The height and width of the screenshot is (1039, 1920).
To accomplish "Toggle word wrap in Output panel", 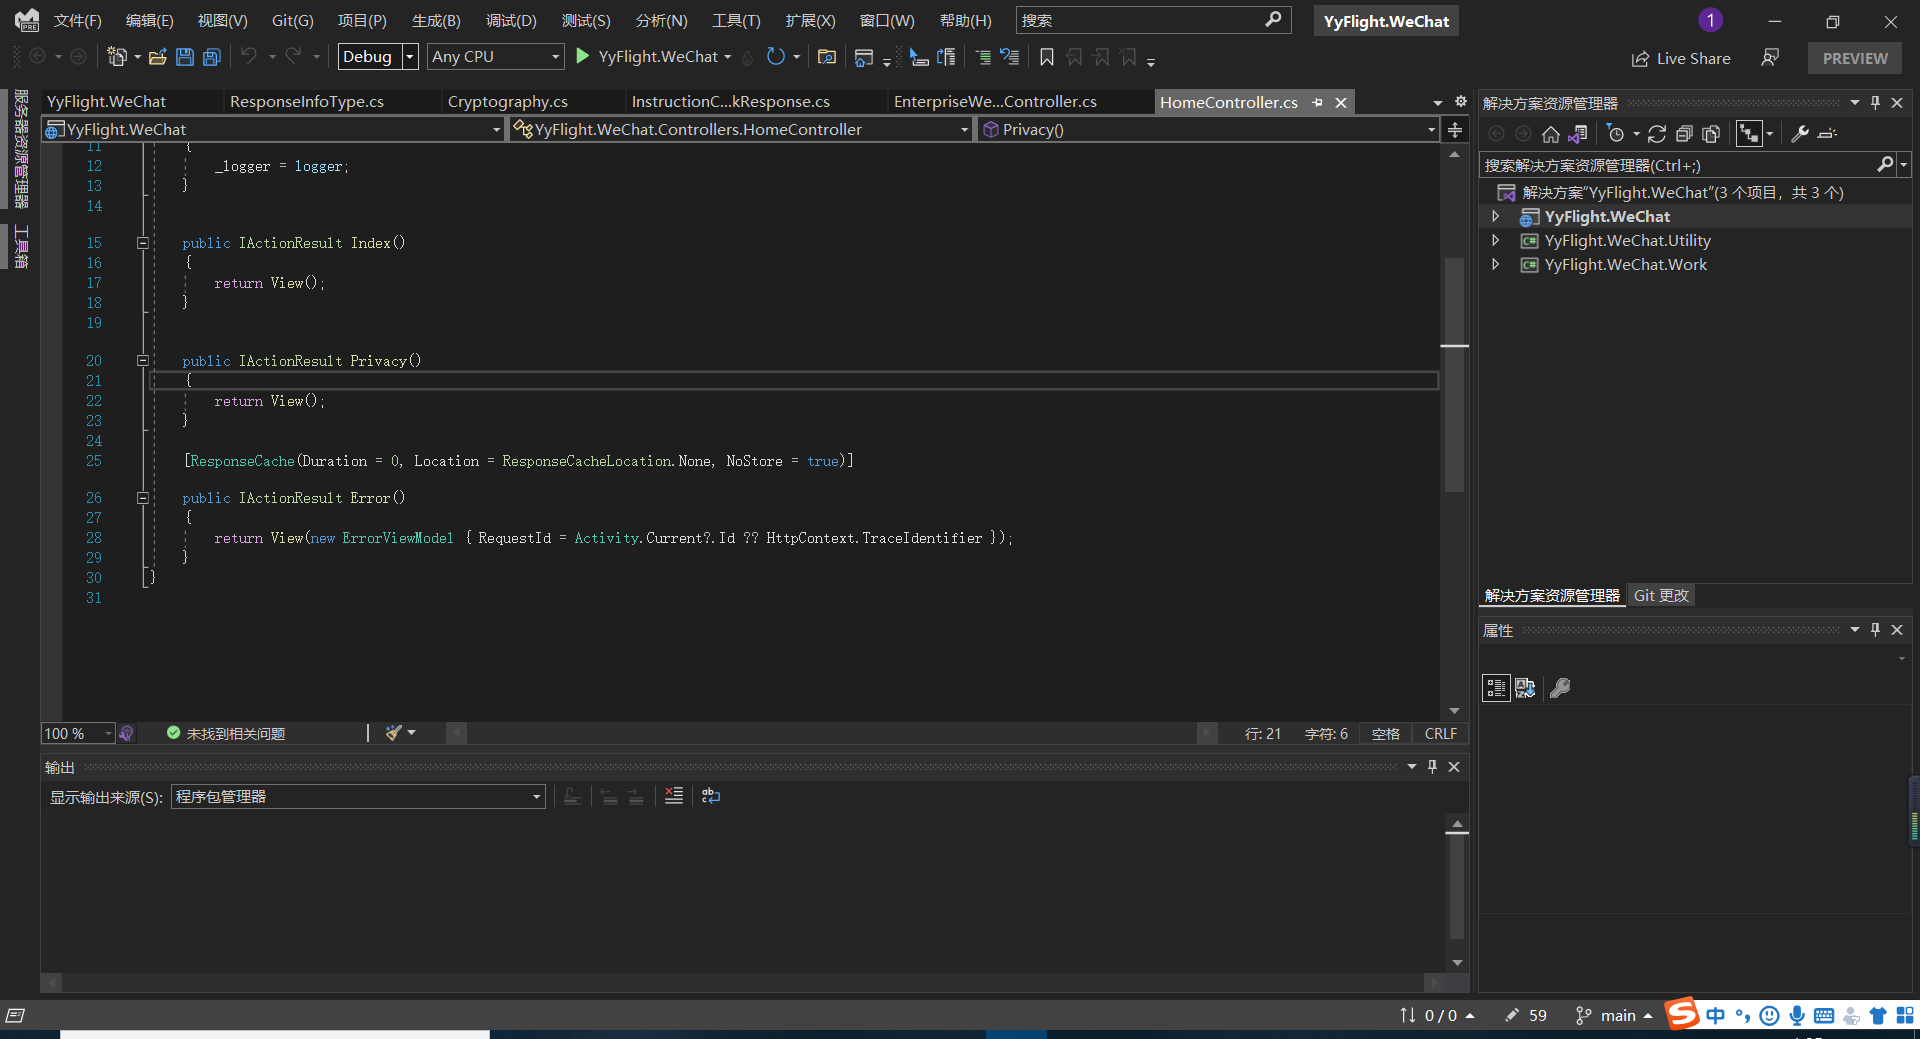I will tap(711, 796).
